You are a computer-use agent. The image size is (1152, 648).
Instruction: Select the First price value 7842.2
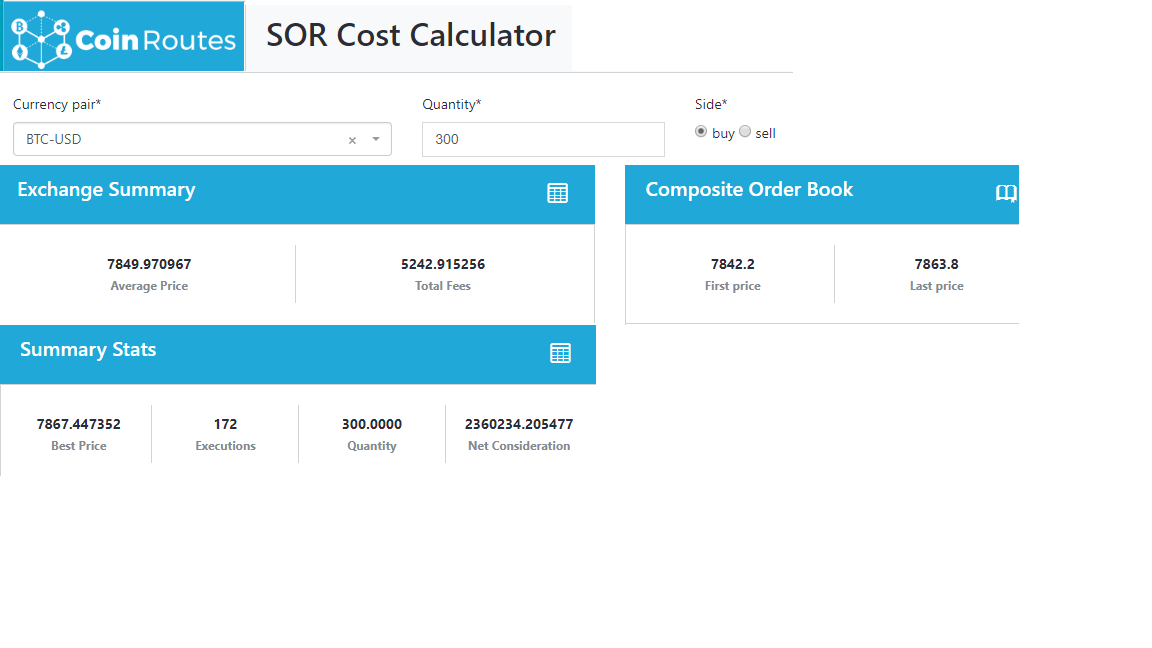732,264
